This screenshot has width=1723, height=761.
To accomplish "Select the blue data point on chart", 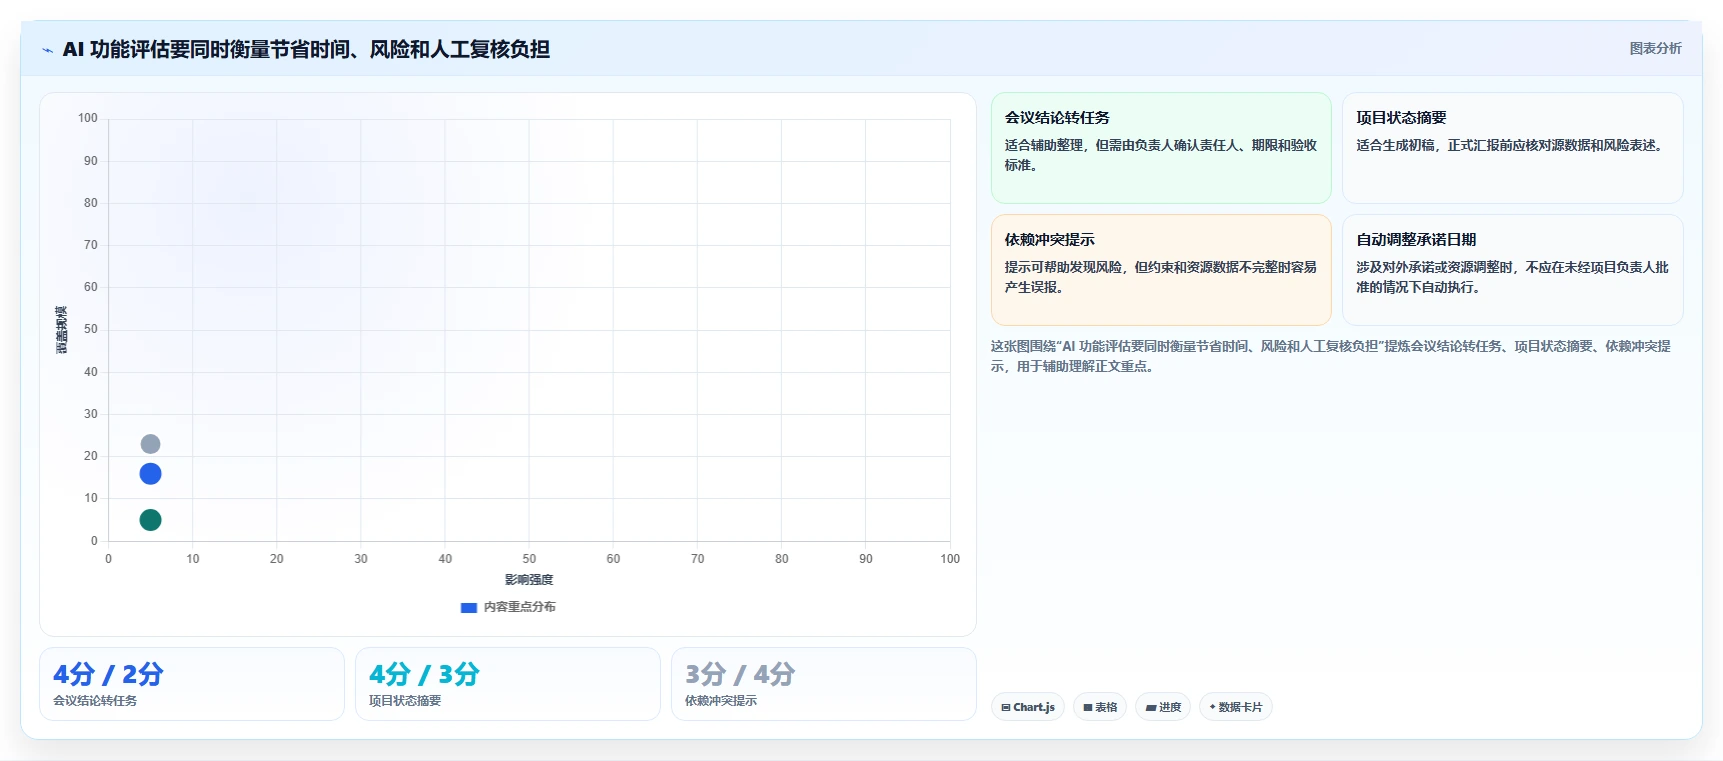I will click(150, 474).
